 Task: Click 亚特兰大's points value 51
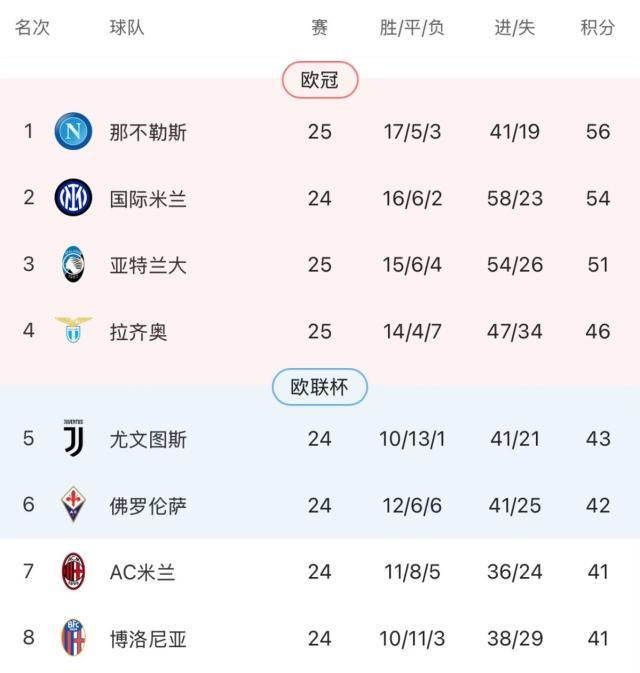click(598, 265)
